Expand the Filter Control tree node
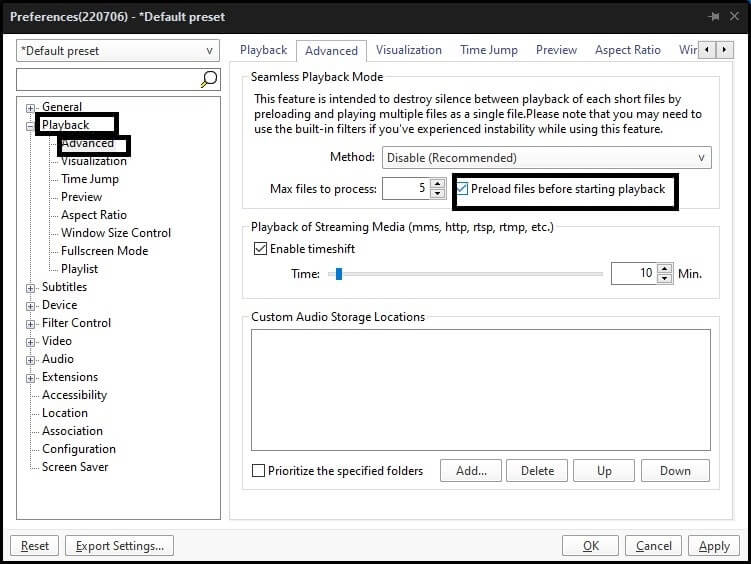The width and height of the screenshot is (751, 564). point(30,324)
